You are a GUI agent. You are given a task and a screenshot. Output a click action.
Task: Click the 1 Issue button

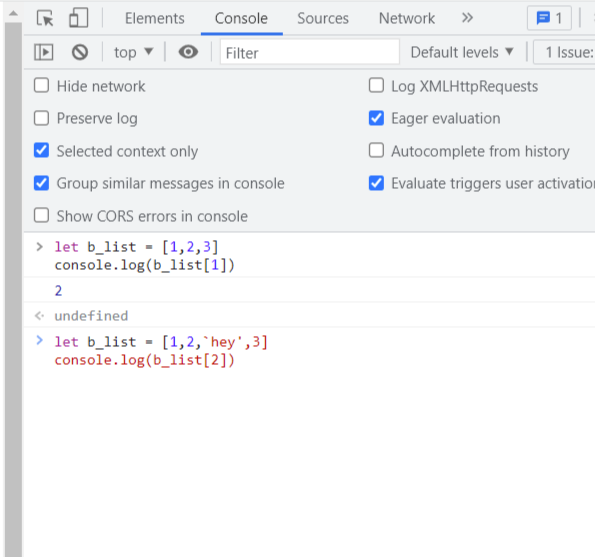(x=564, y=52)
